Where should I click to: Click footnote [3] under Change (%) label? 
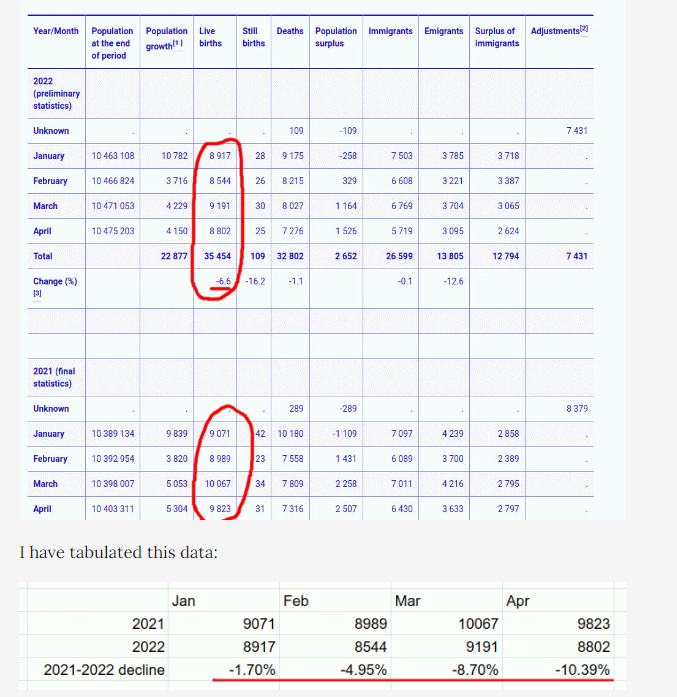(x=37, y=295)
